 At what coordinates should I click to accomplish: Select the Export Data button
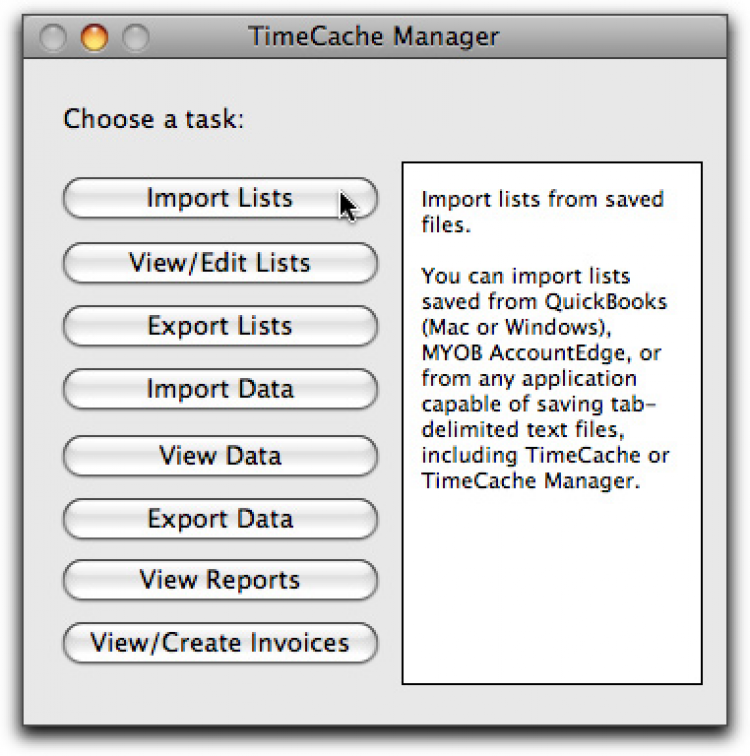[220, 519]
